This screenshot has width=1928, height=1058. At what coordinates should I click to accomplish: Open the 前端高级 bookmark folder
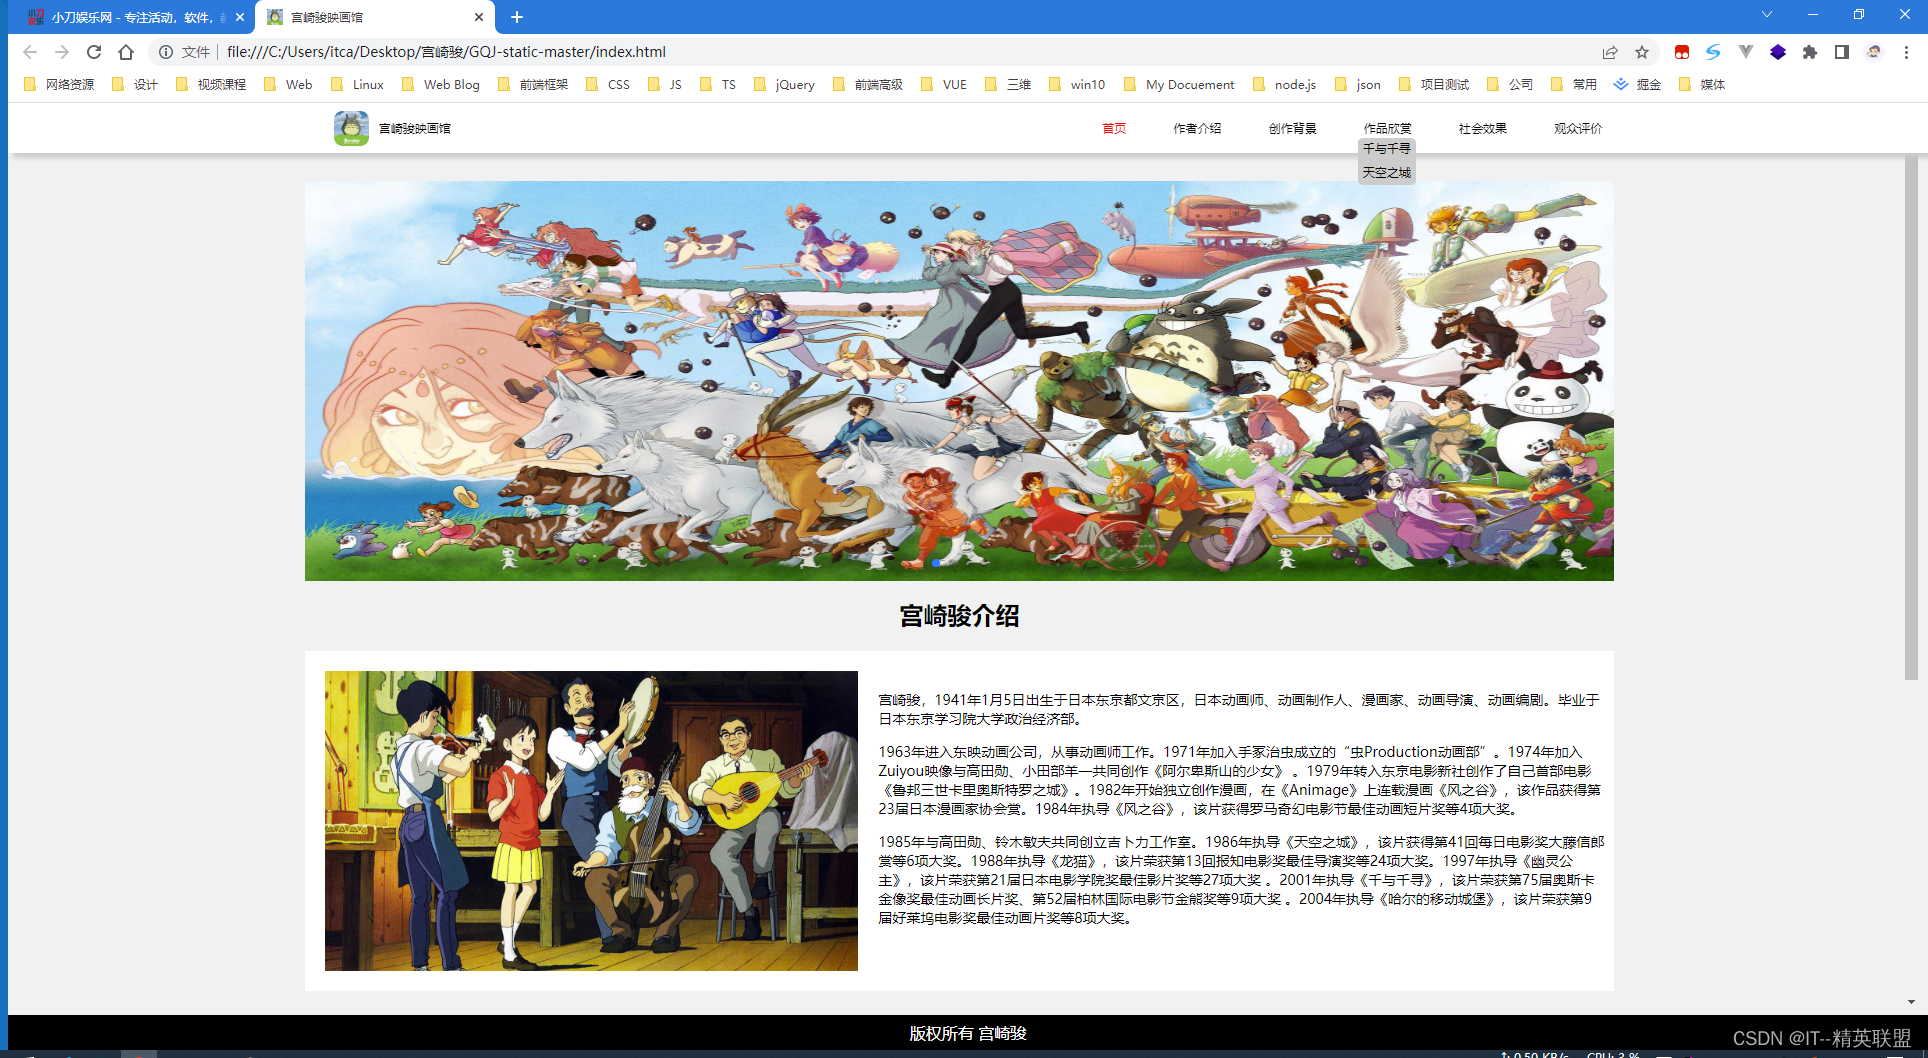[868, 85]
